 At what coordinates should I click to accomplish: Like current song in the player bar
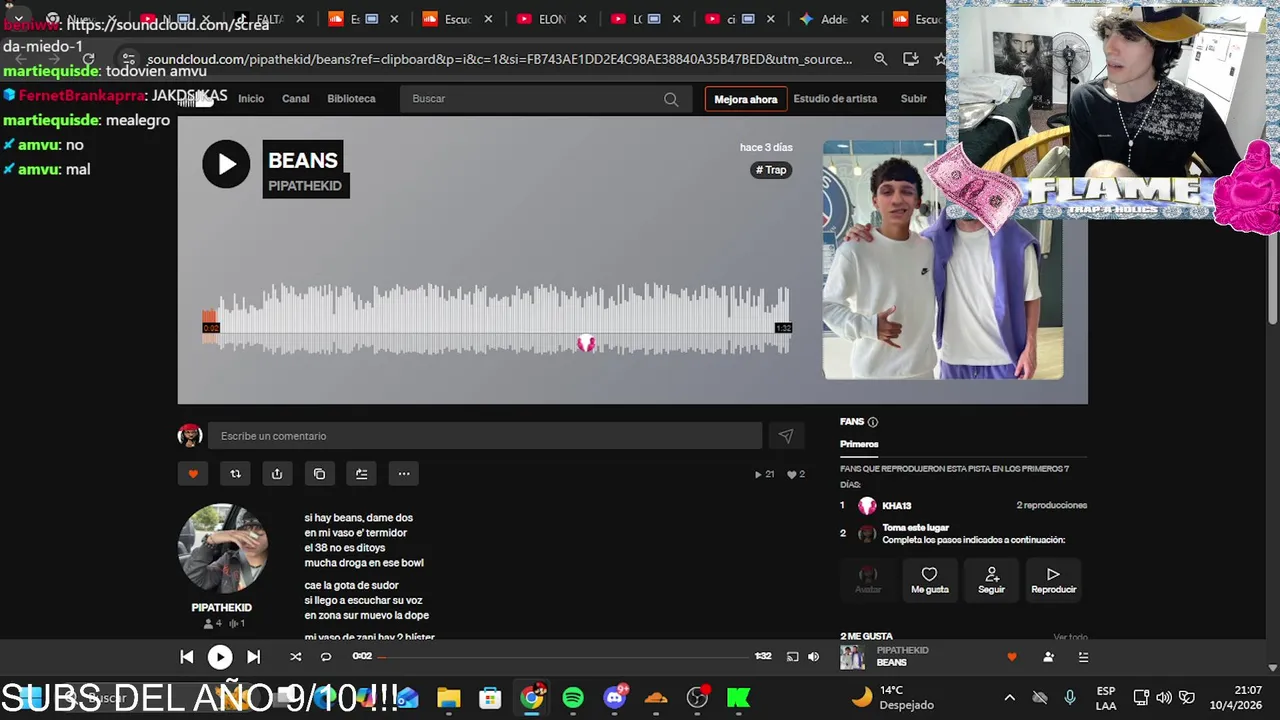[1011, 657]
